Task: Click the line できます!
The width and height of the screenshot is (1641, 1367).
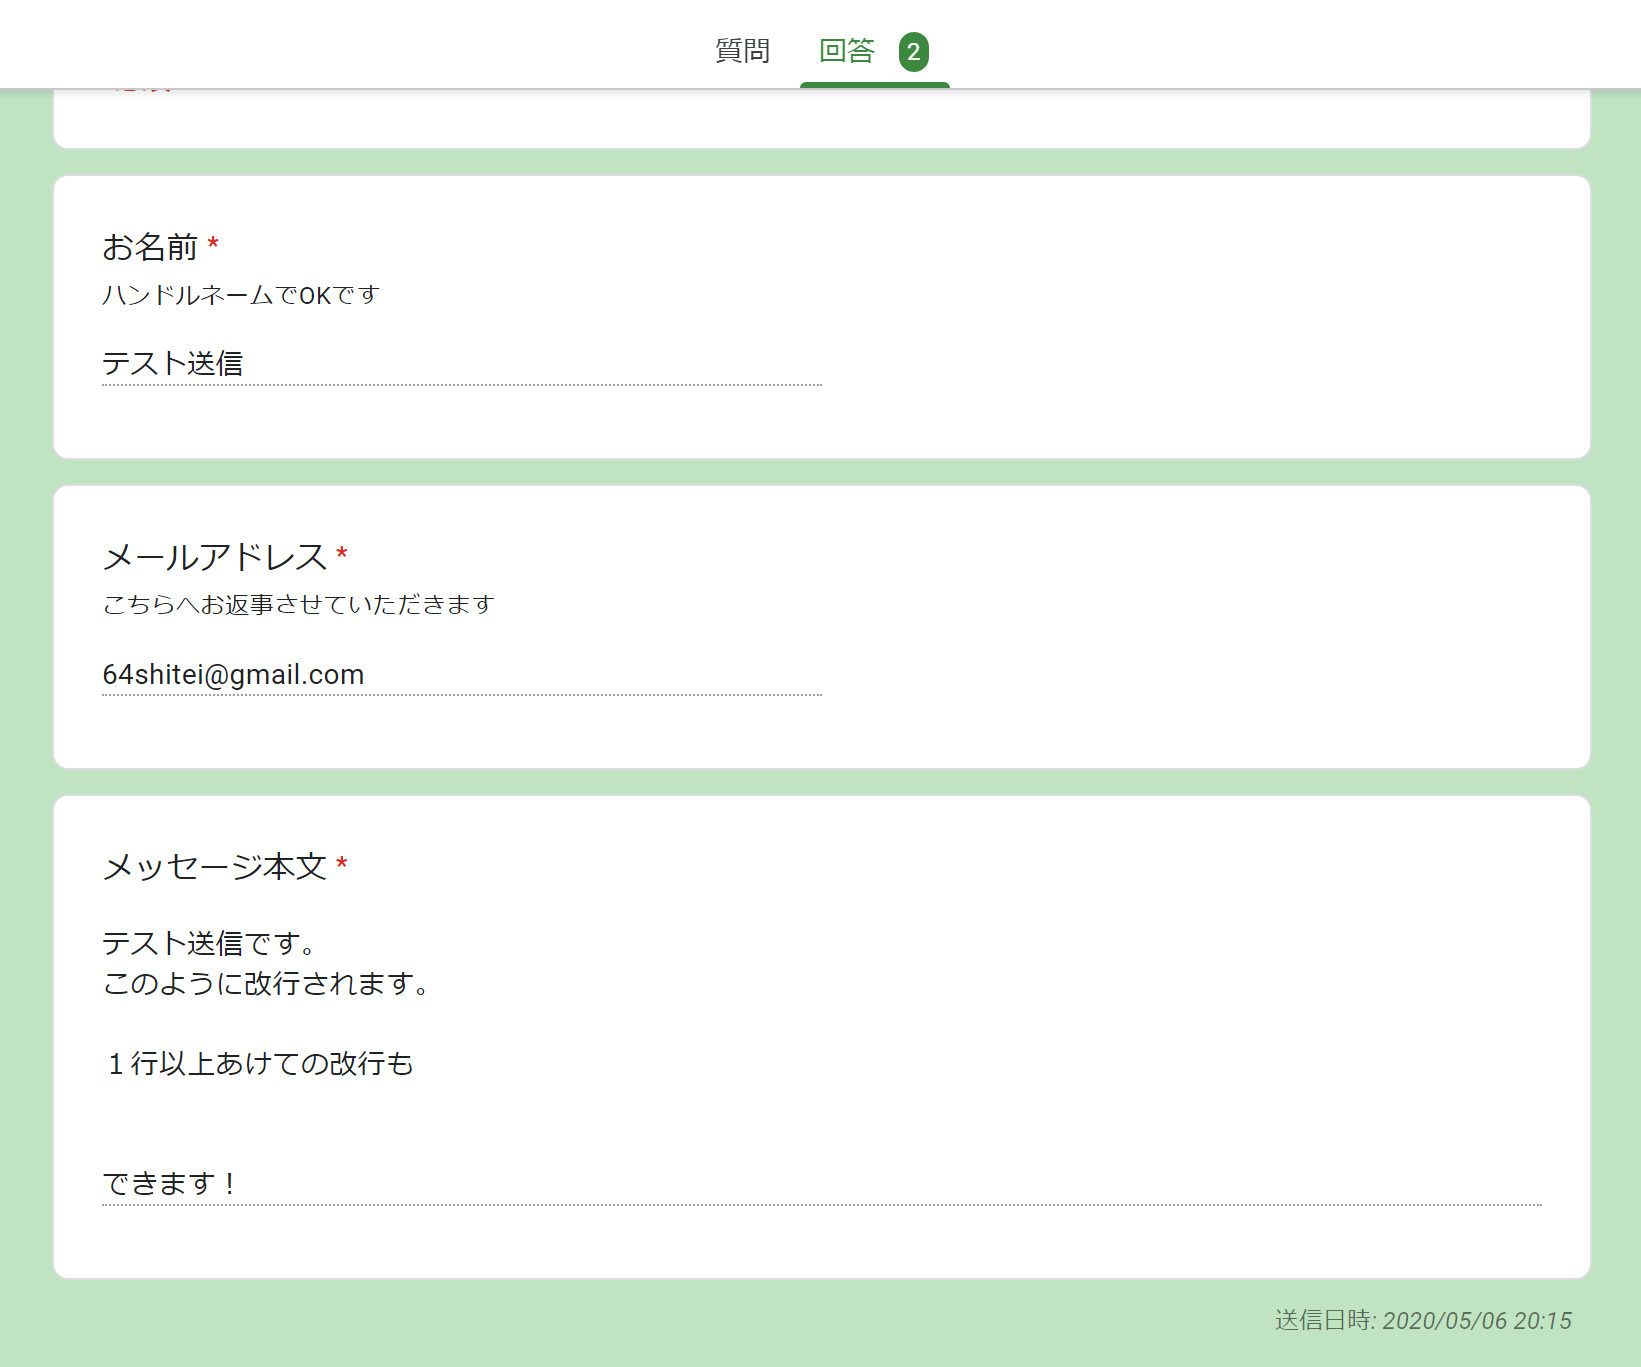Action: click(170, 1184)
